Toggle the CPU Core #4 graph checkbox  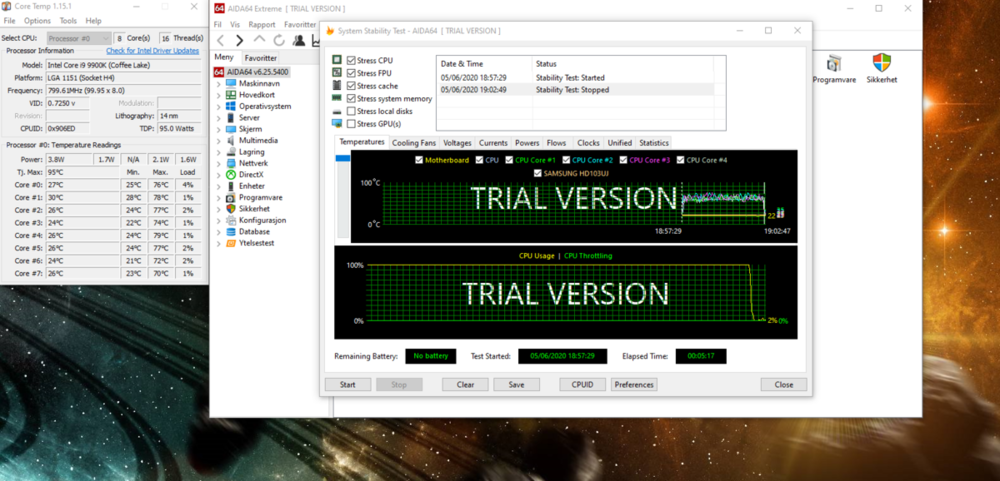click(x=680, y=160)
